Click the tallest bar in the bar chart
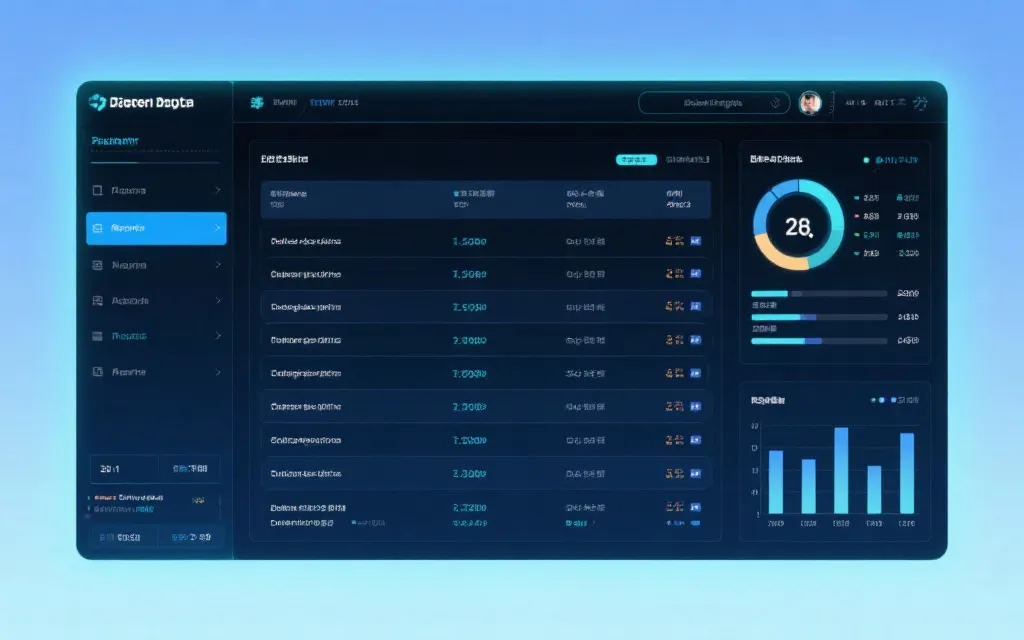 841,470
